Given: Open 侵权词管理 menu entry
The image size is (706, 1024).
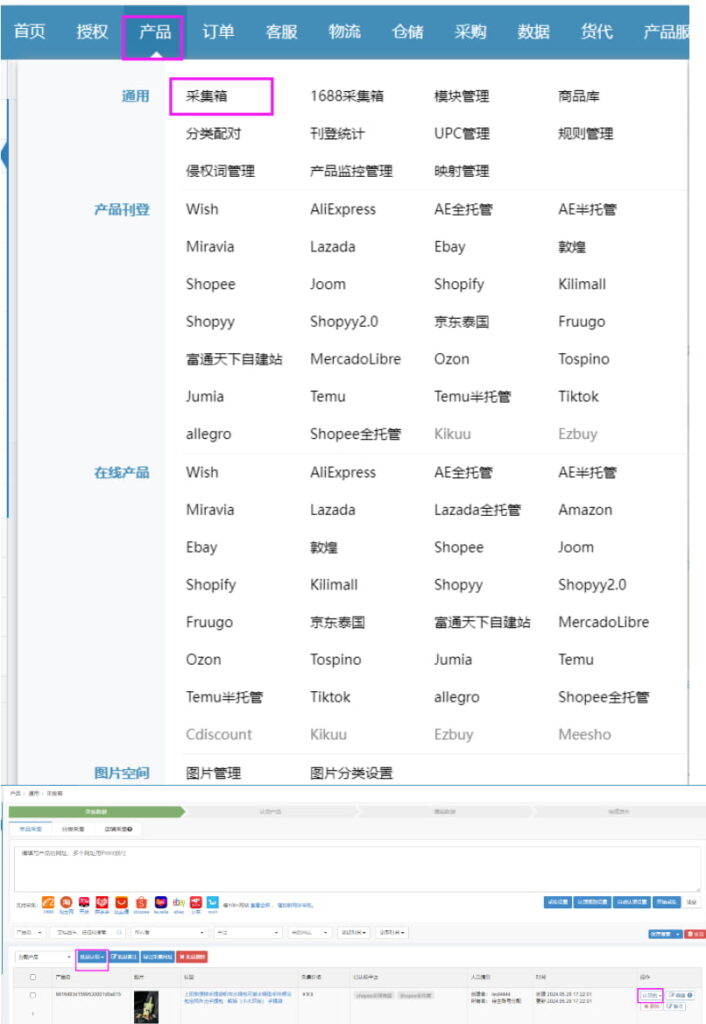Looking at the screenshot, I should (220, 171).
